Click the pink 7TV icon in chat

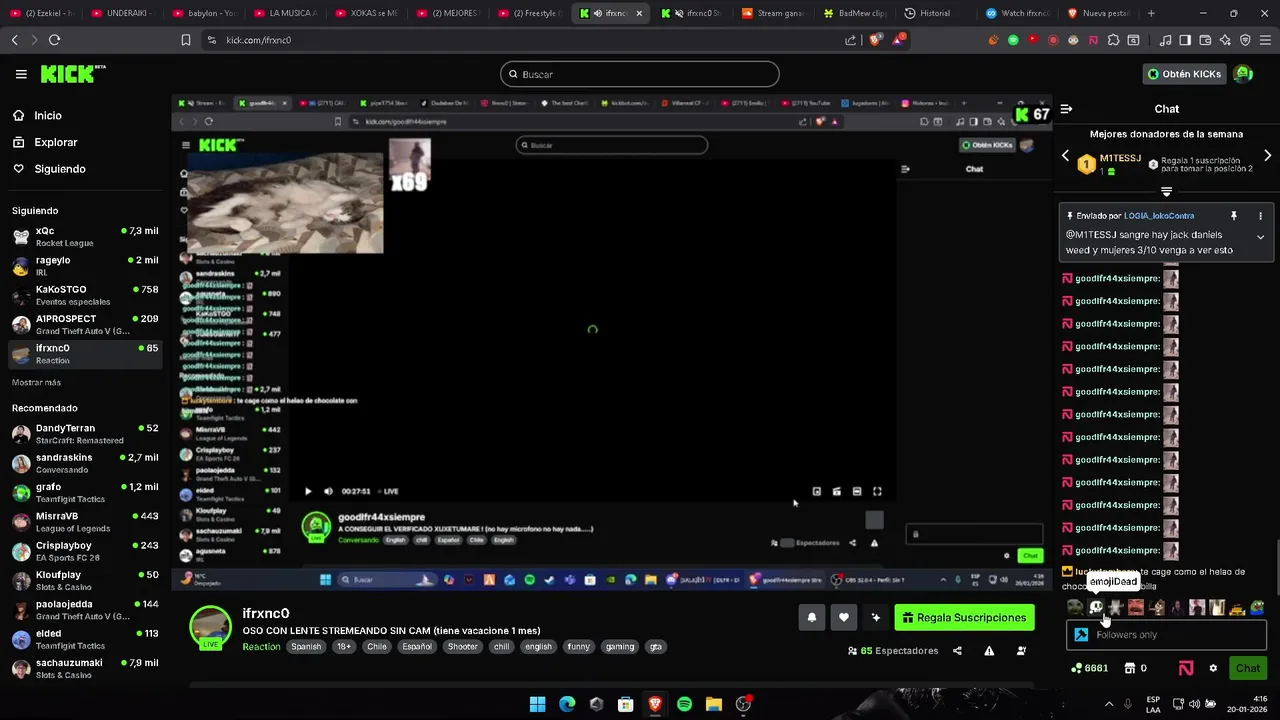pyautogui.click(x=1186, y=668)
